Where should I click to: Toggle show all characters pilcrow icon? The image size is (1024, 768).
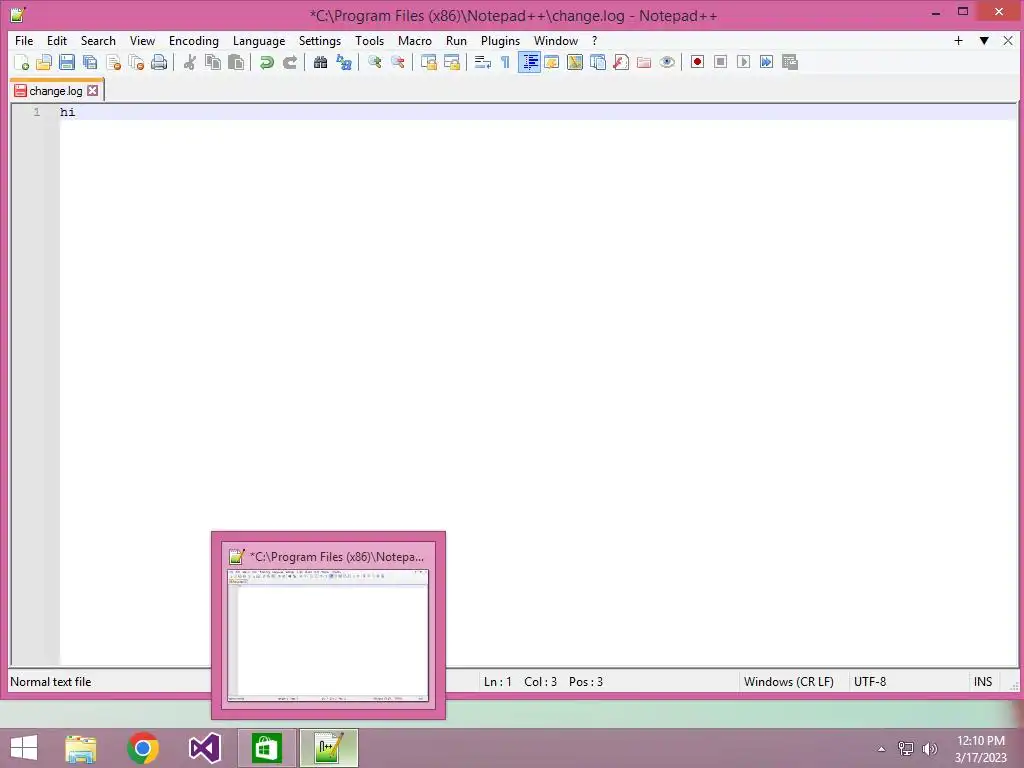coord(505,62)
